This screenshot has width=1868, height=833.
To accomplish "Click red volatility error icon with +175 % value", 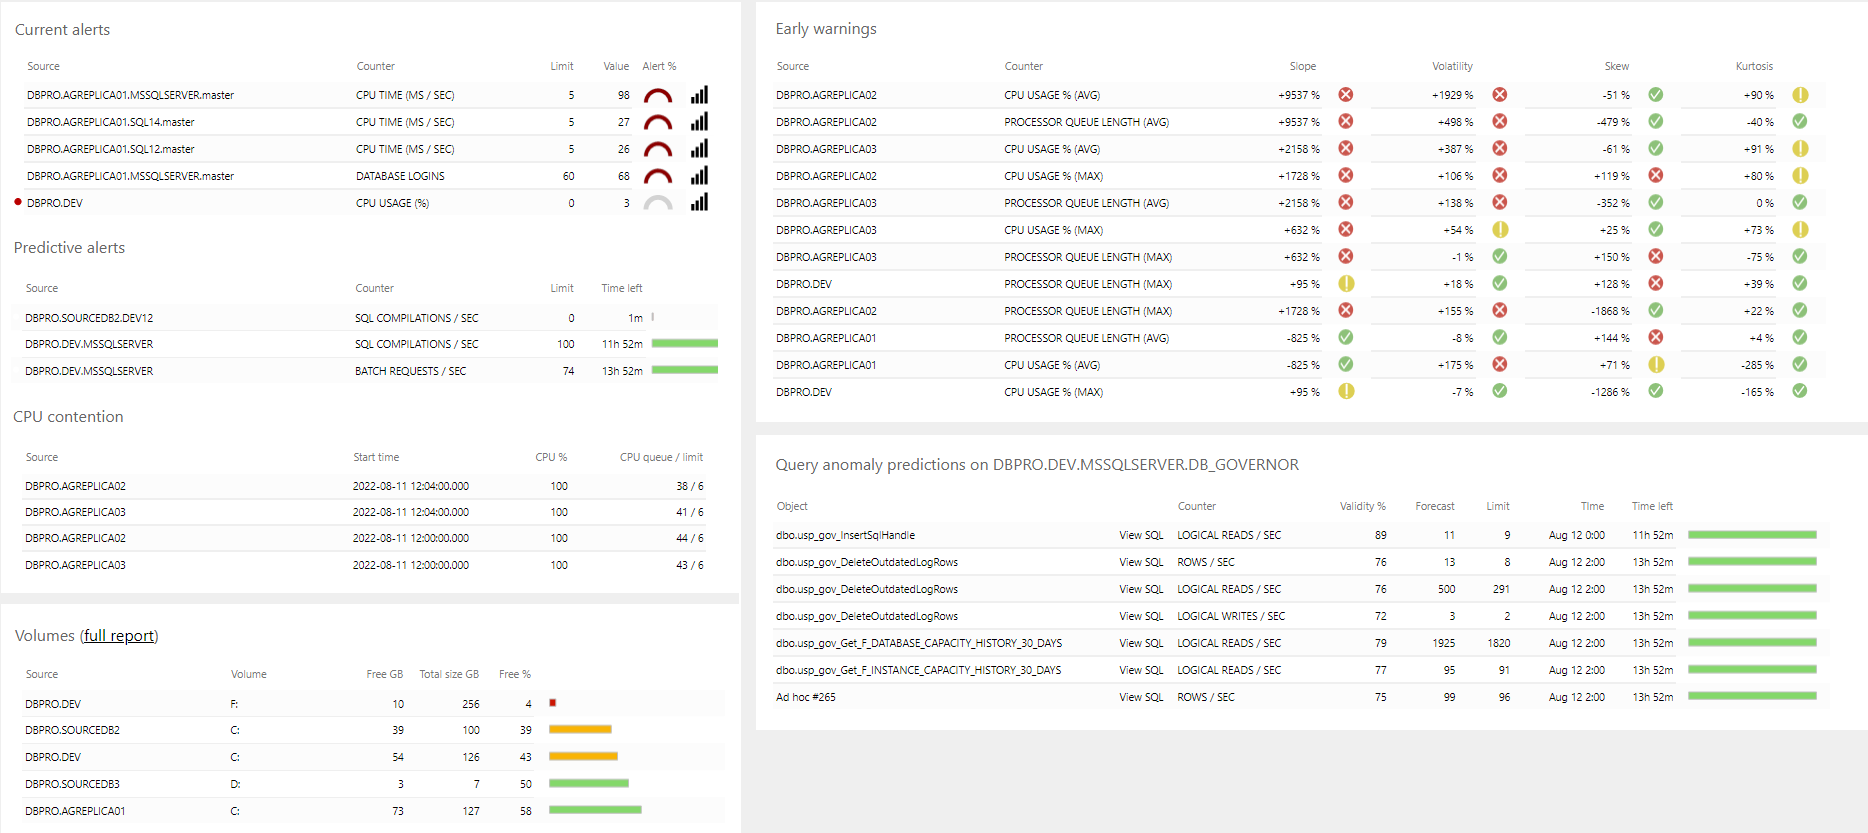I will pos(1500,364).
